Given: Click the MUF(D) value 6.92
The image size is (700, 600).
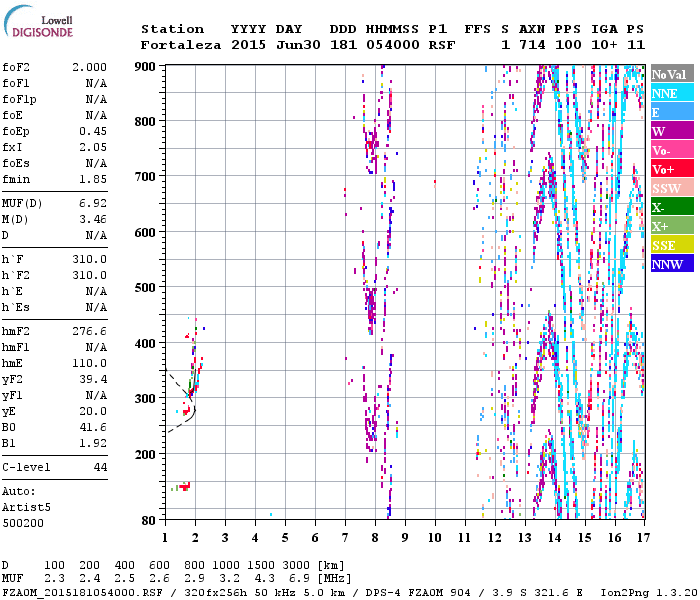Looking at the screenshot, I should (x=93, y=203).
